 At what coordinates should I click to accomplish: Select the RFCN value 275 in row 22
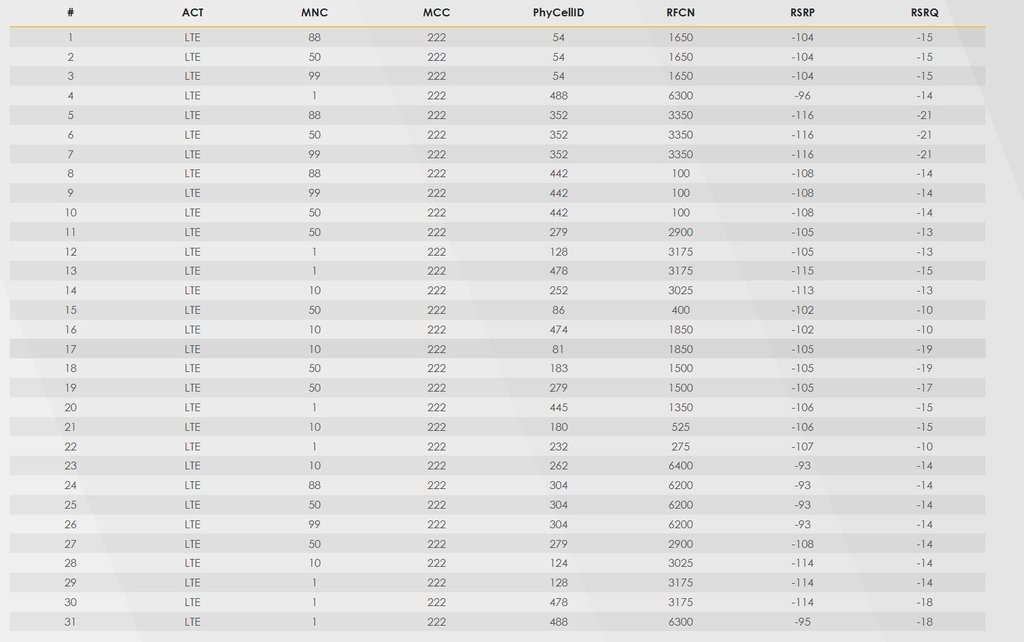click(x=680, y=447)
